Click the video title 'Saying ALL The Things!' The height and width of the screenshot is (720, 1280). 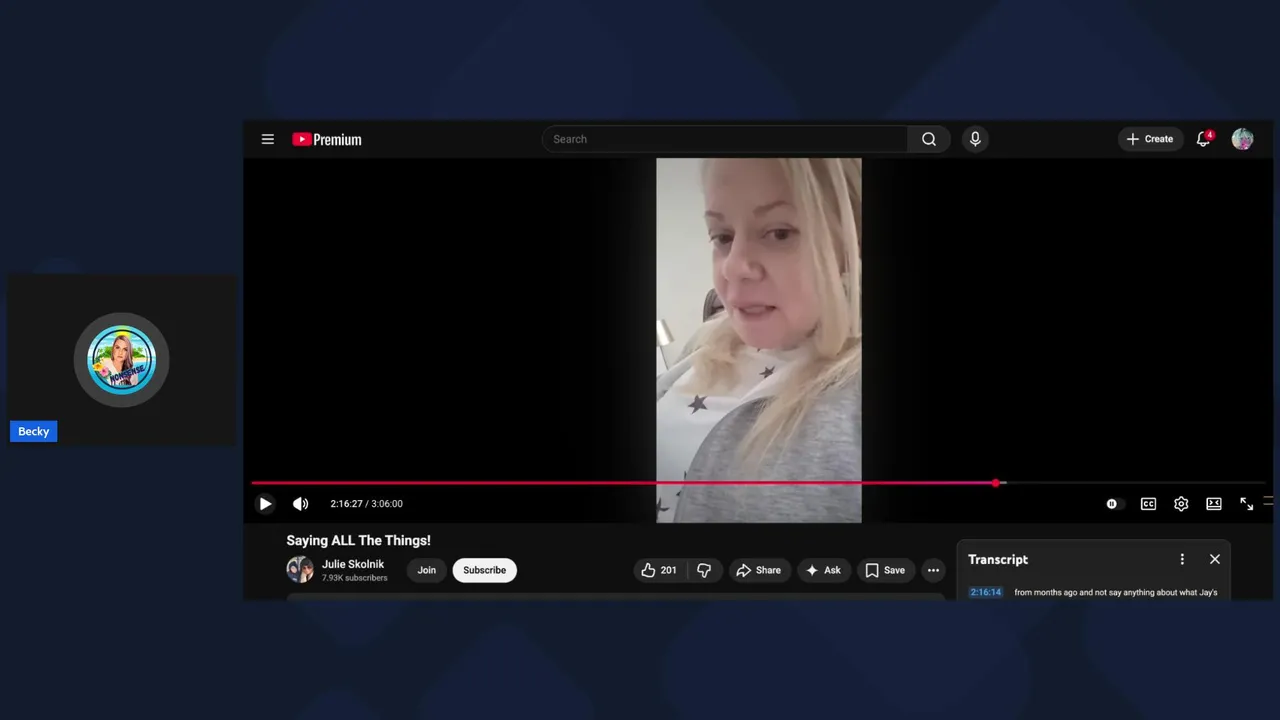[358, 540]
